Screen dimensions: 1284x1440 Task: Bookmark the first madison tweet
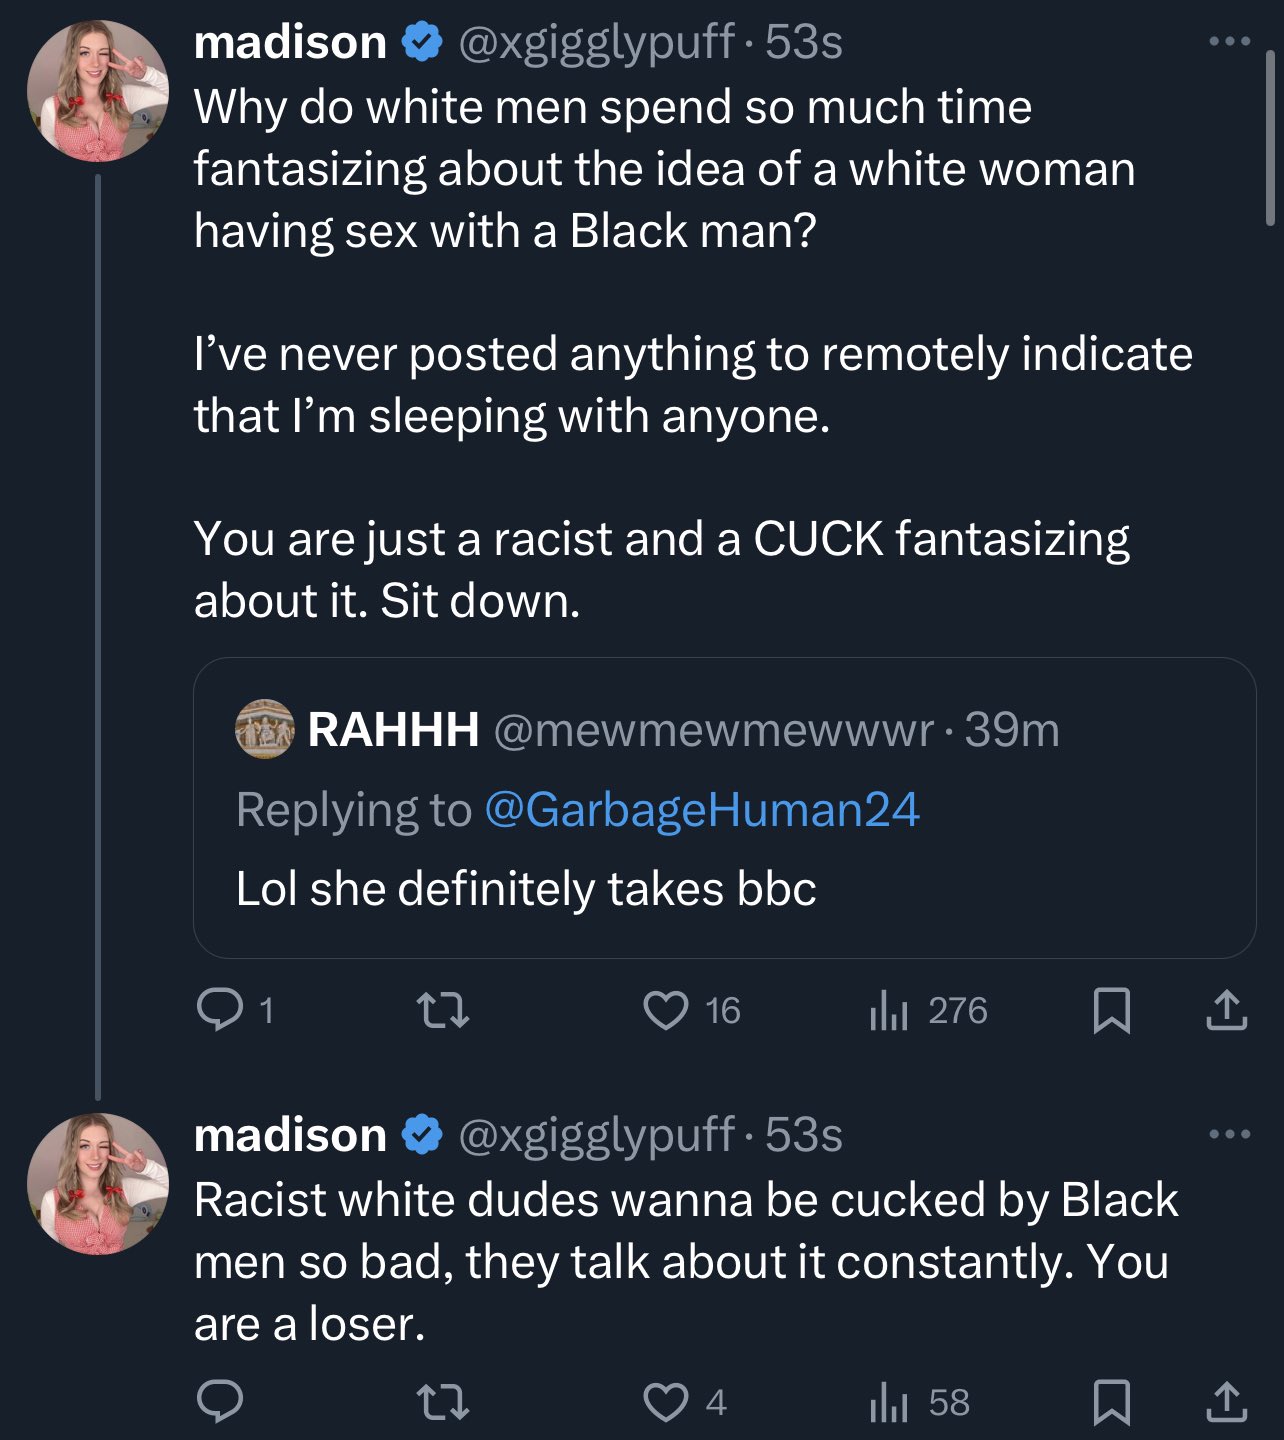click(1112, 1010)
